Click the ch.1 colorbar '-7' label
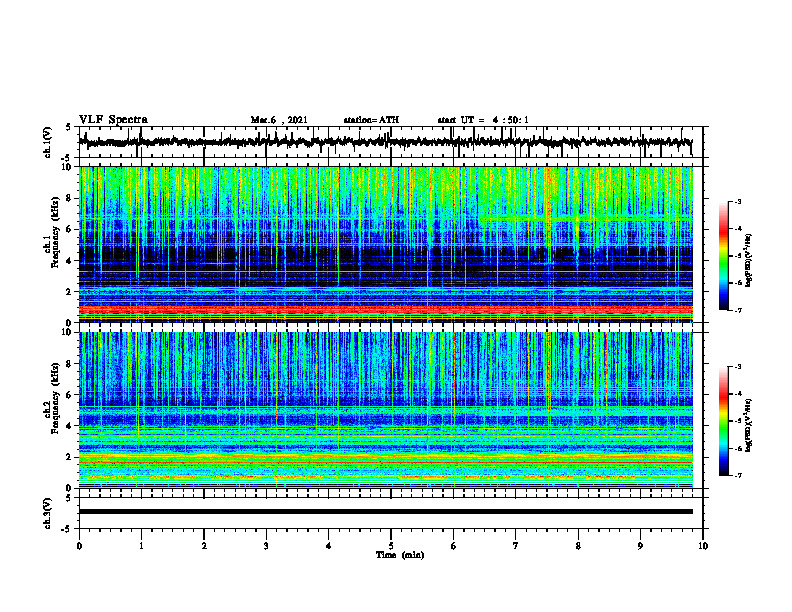Screen dimensions: 792x612 coord(737,310)
